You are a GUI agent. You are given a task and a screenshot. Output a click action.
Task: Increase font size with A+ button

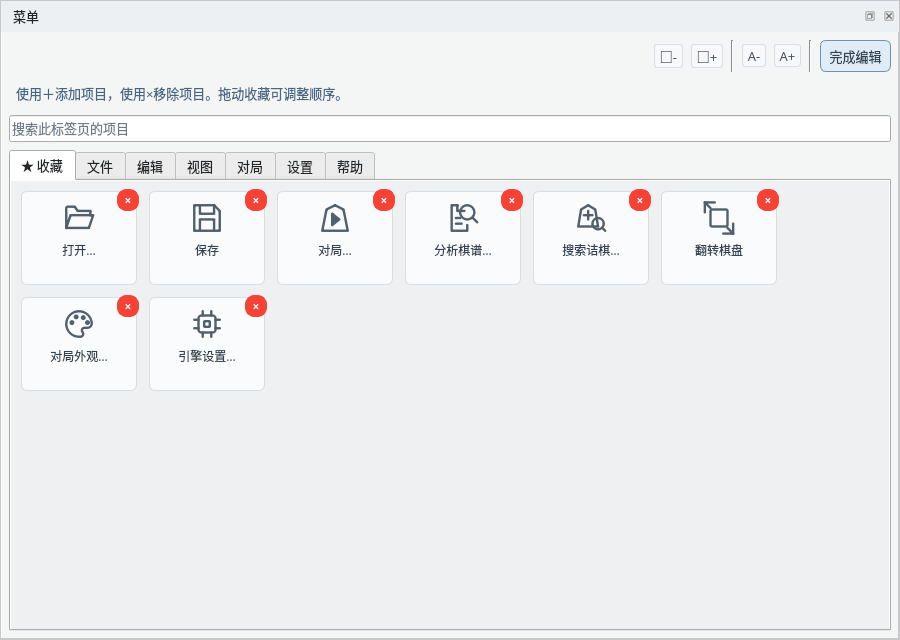click(x=787, y=56)
